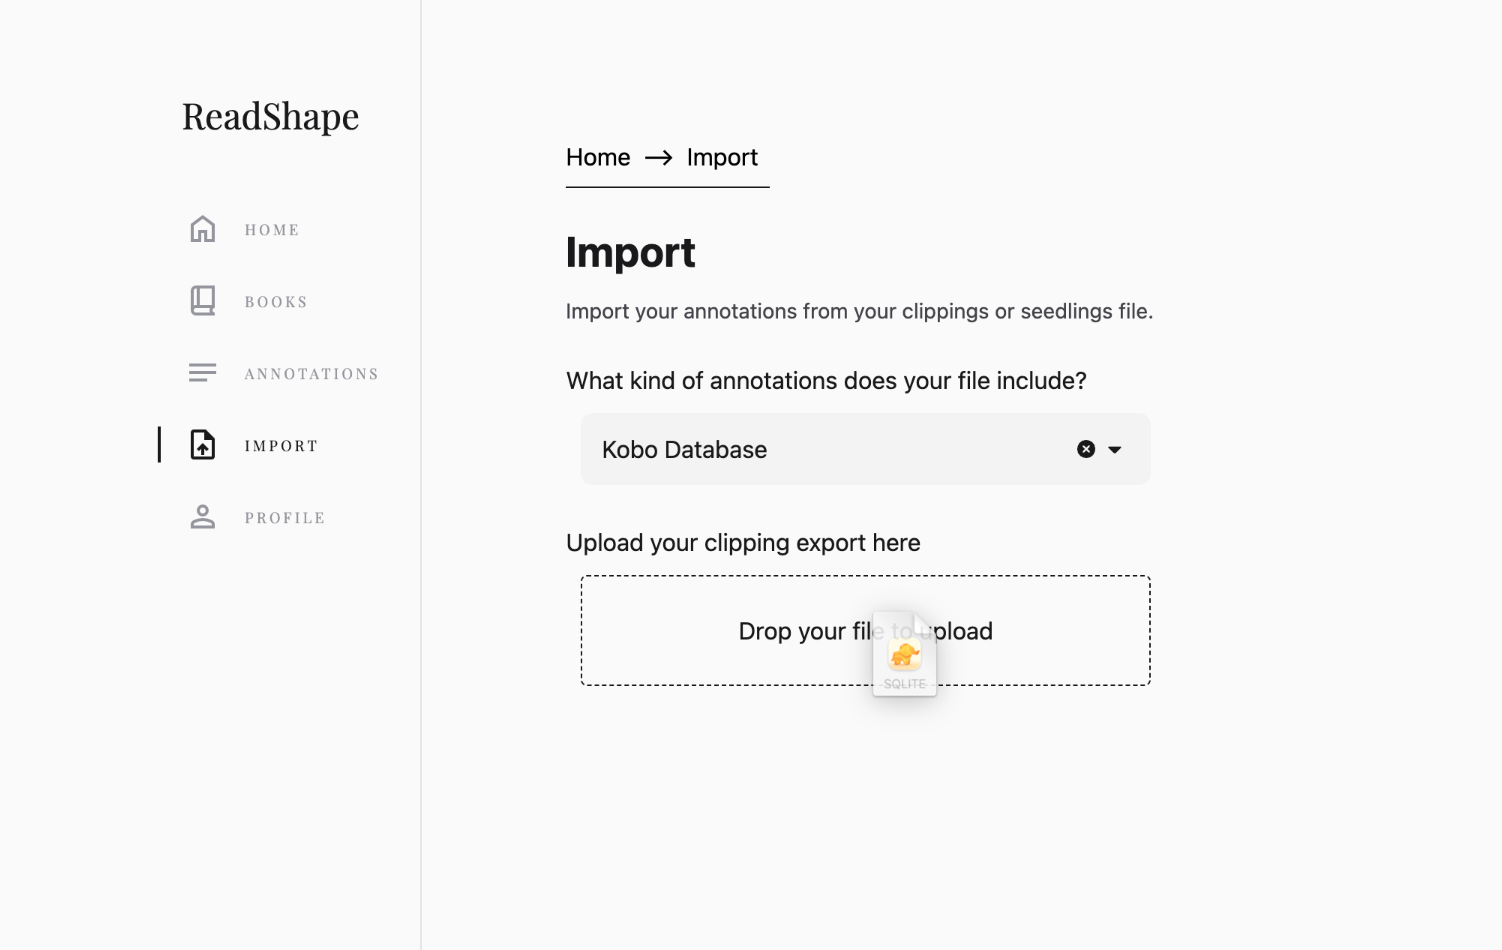This screenshot has height=950, width=1502.
Task: Open the HOME menu item
Action: 272,230
